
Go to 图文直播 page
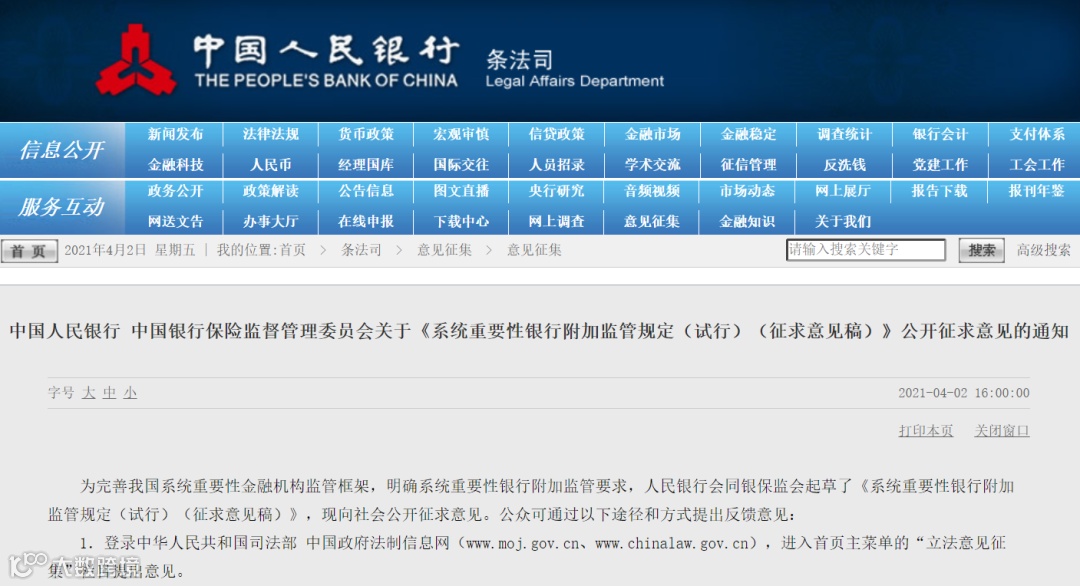click(461, 191)
